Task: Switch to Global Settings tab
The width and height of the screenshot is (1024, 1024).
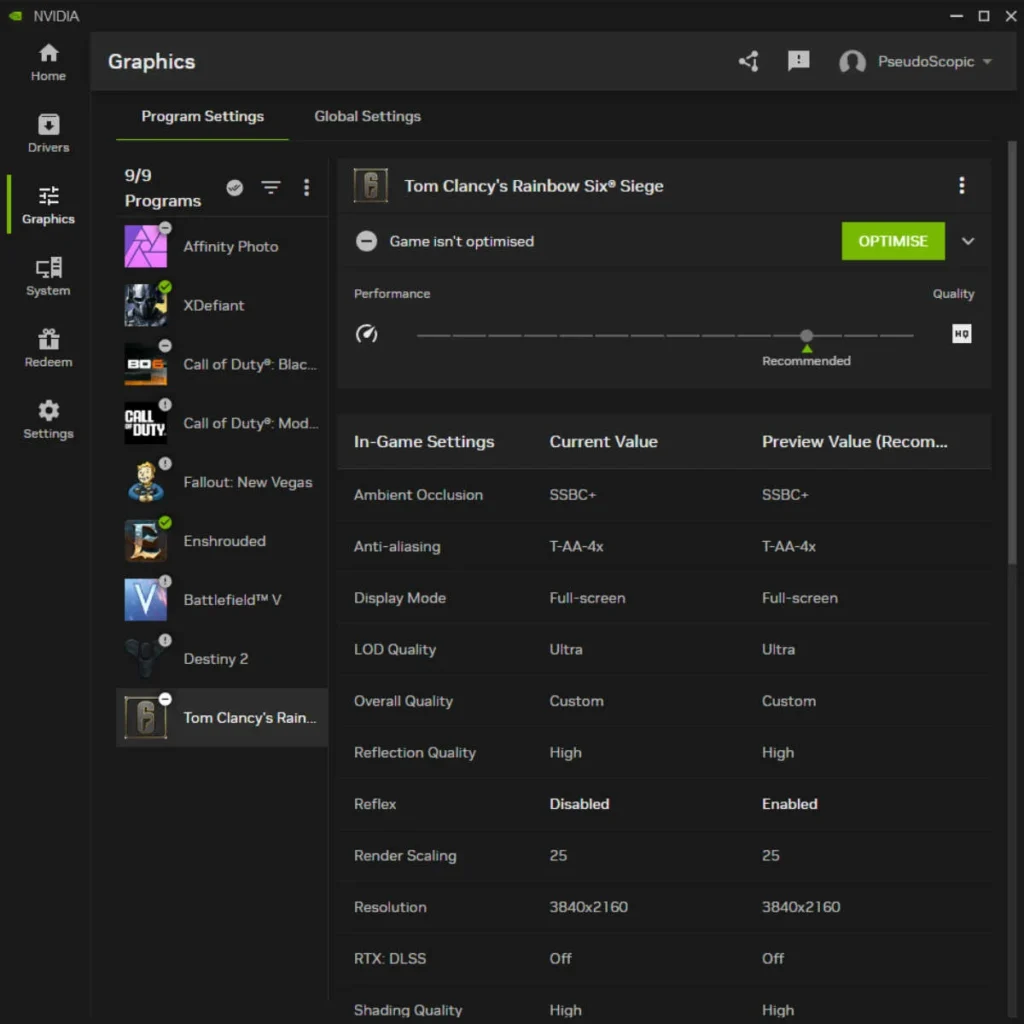Action: point(367,116)
